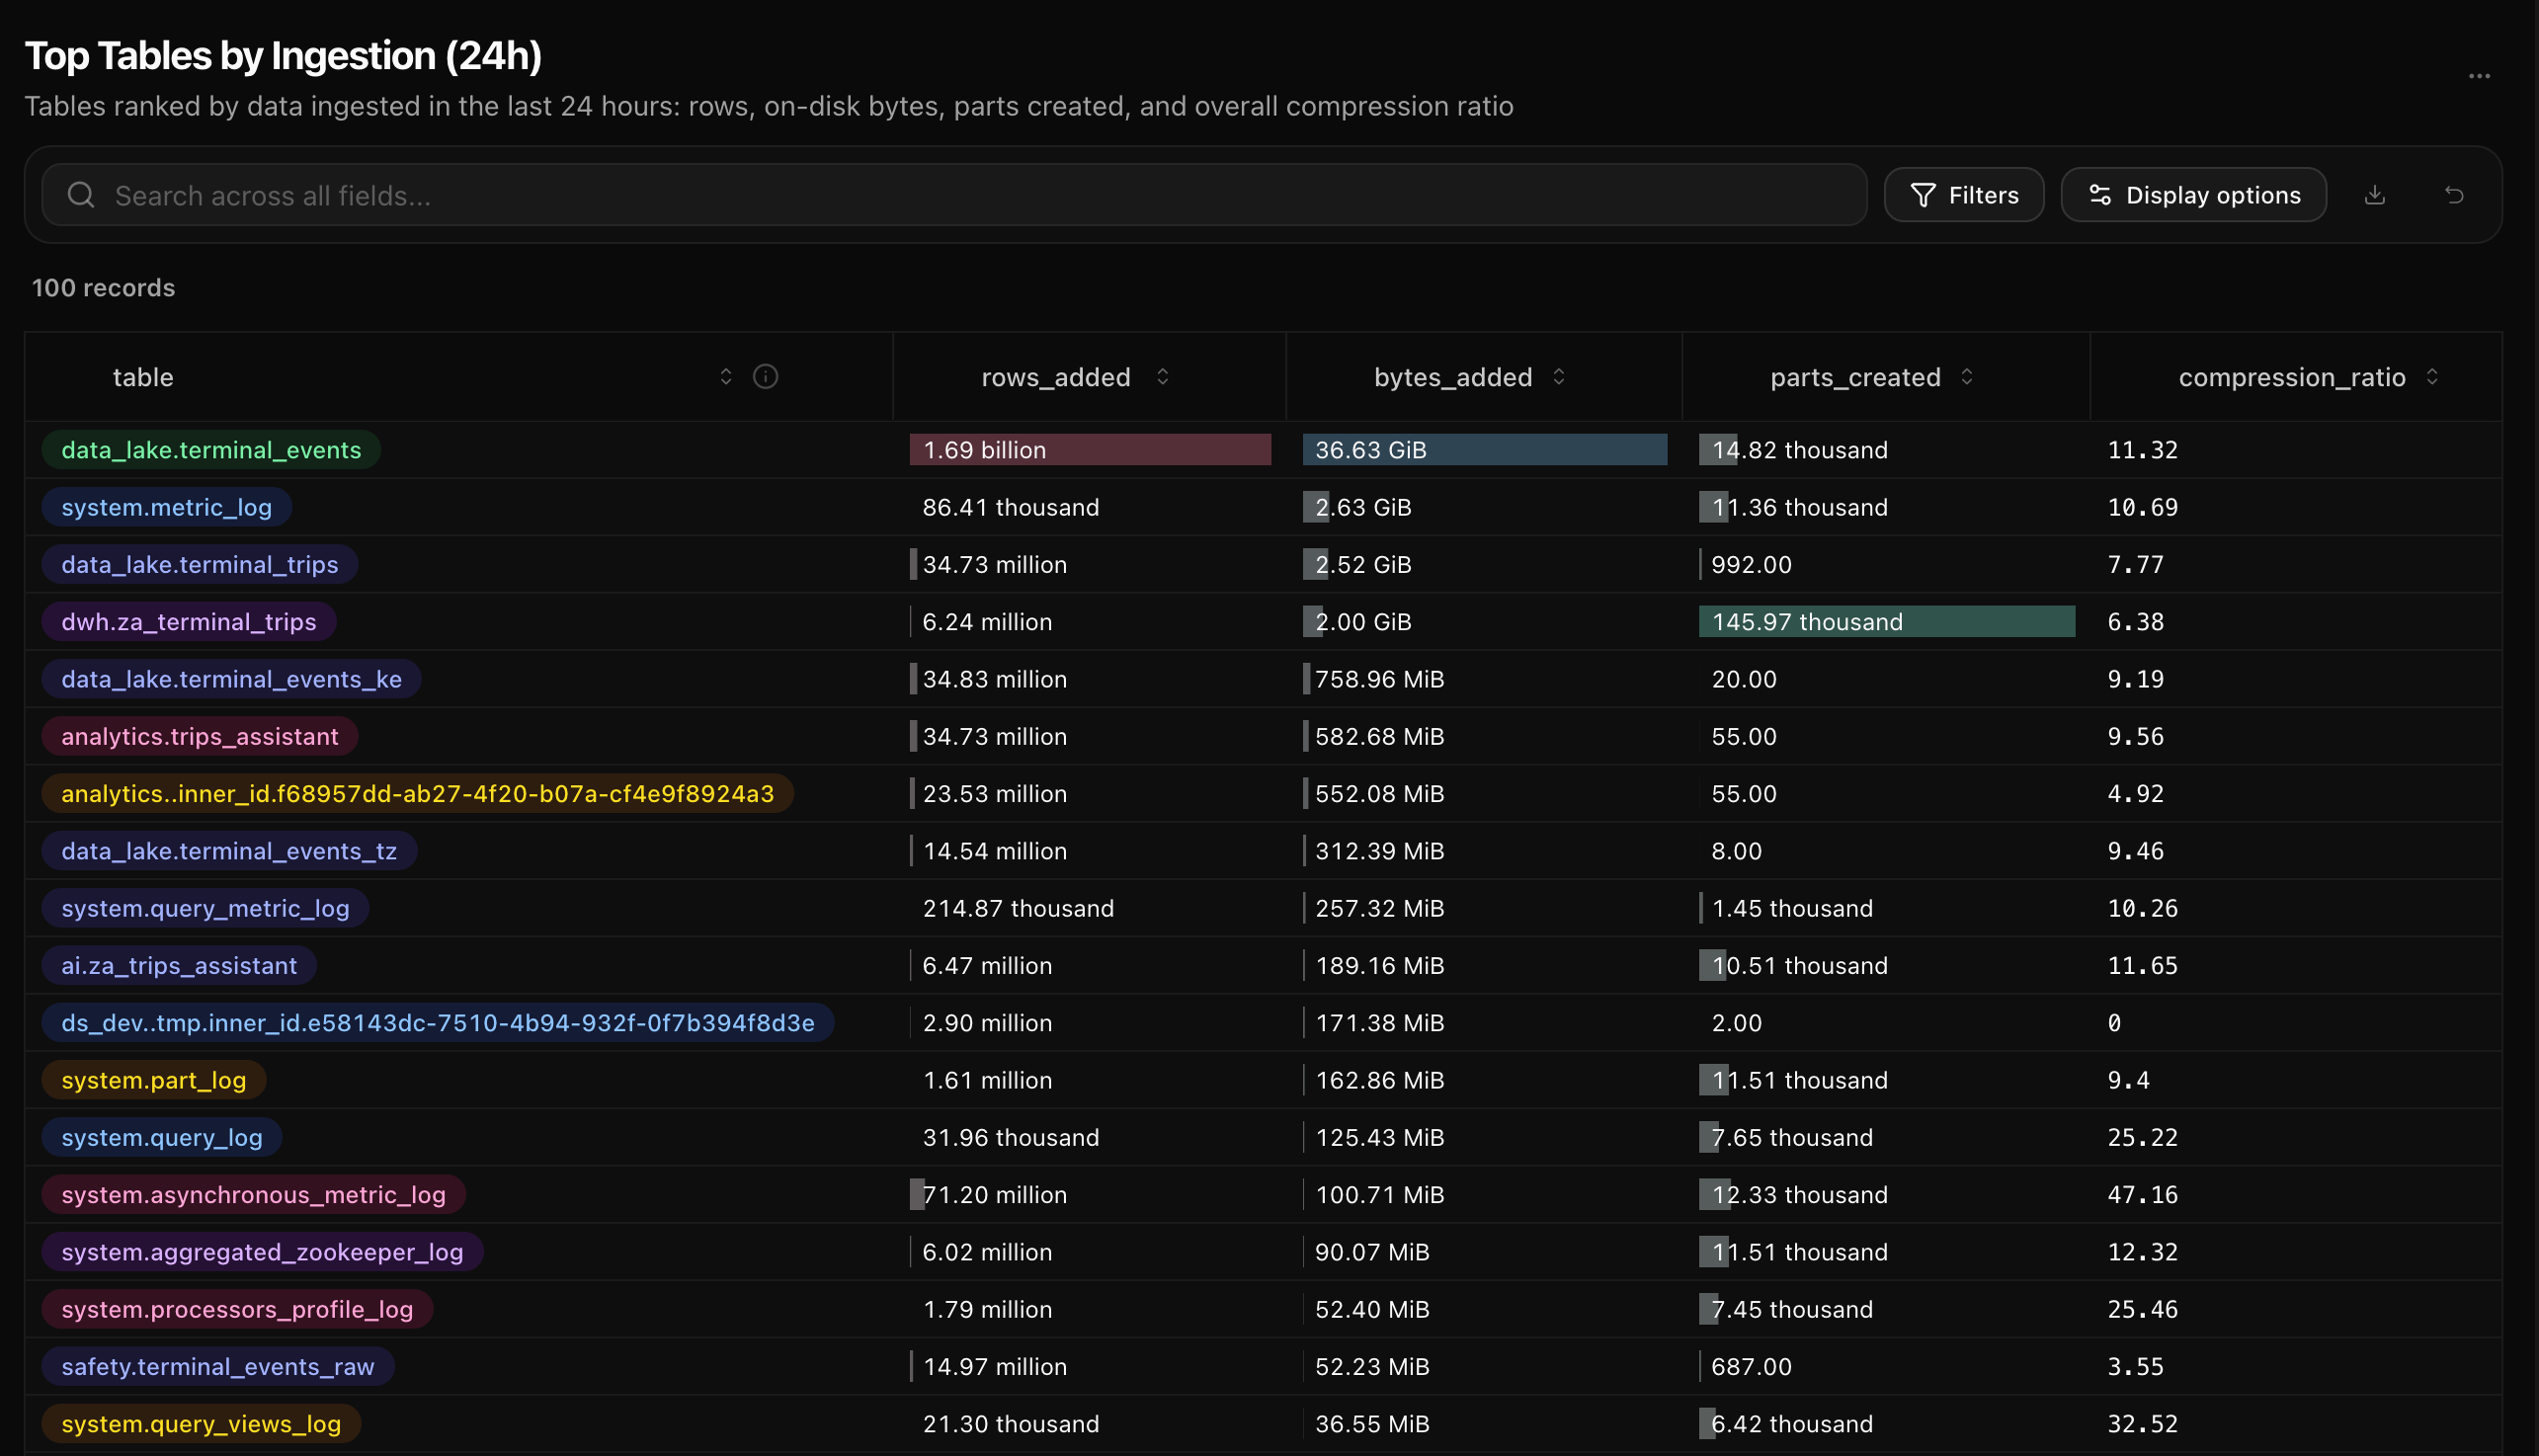
Task: Sort by bytes_added column arrows
Action: click(x=1558, y=377)
